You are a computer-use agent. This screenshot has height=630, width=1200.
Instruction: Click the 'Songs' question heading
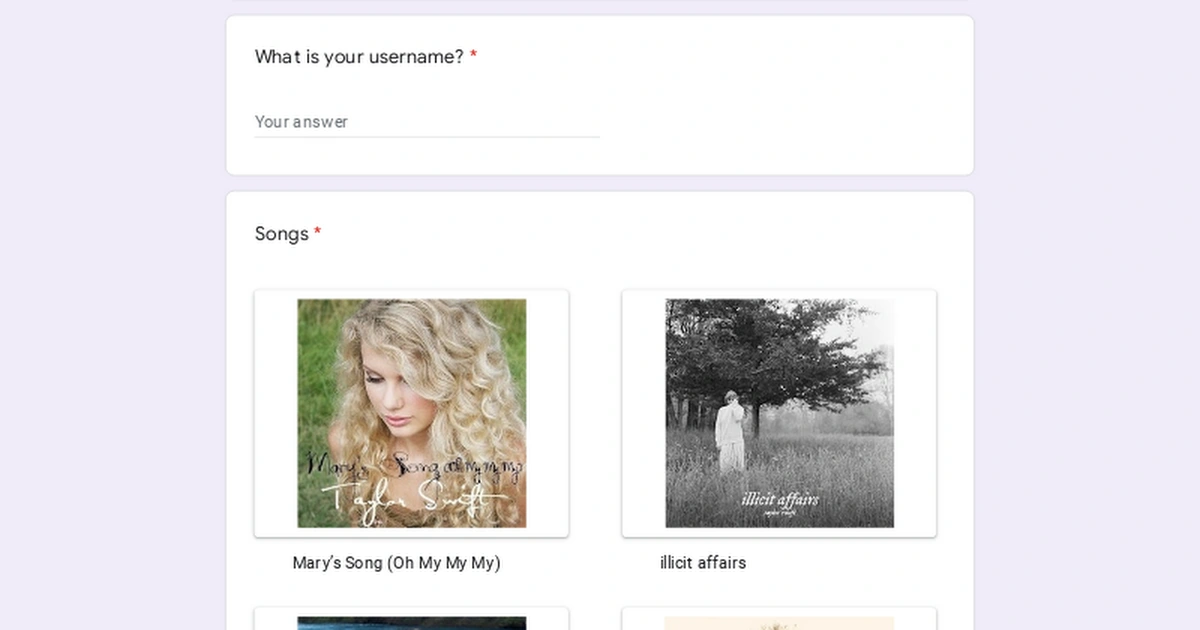(x=281, y=234)
